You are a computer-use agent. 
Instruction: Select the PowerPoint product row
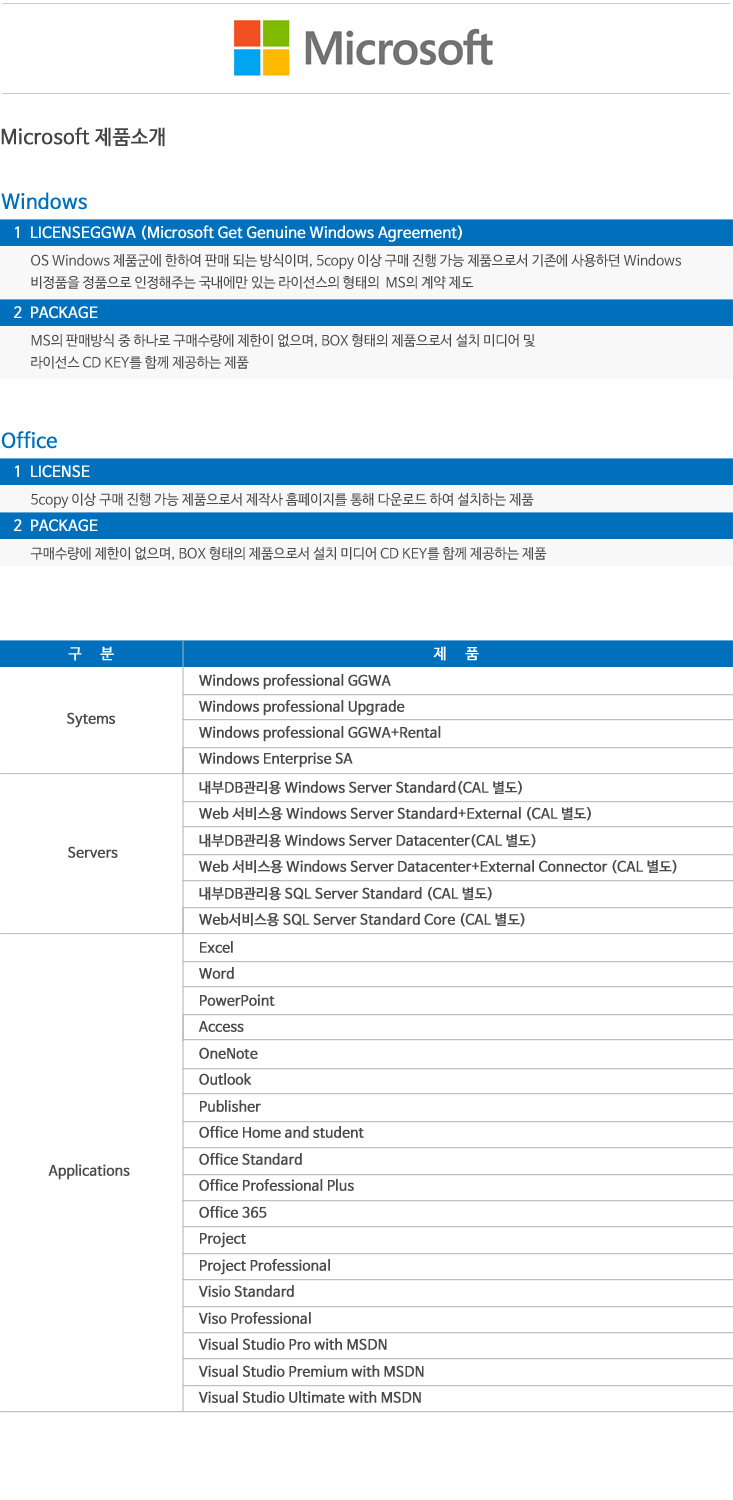(236, 1001)
